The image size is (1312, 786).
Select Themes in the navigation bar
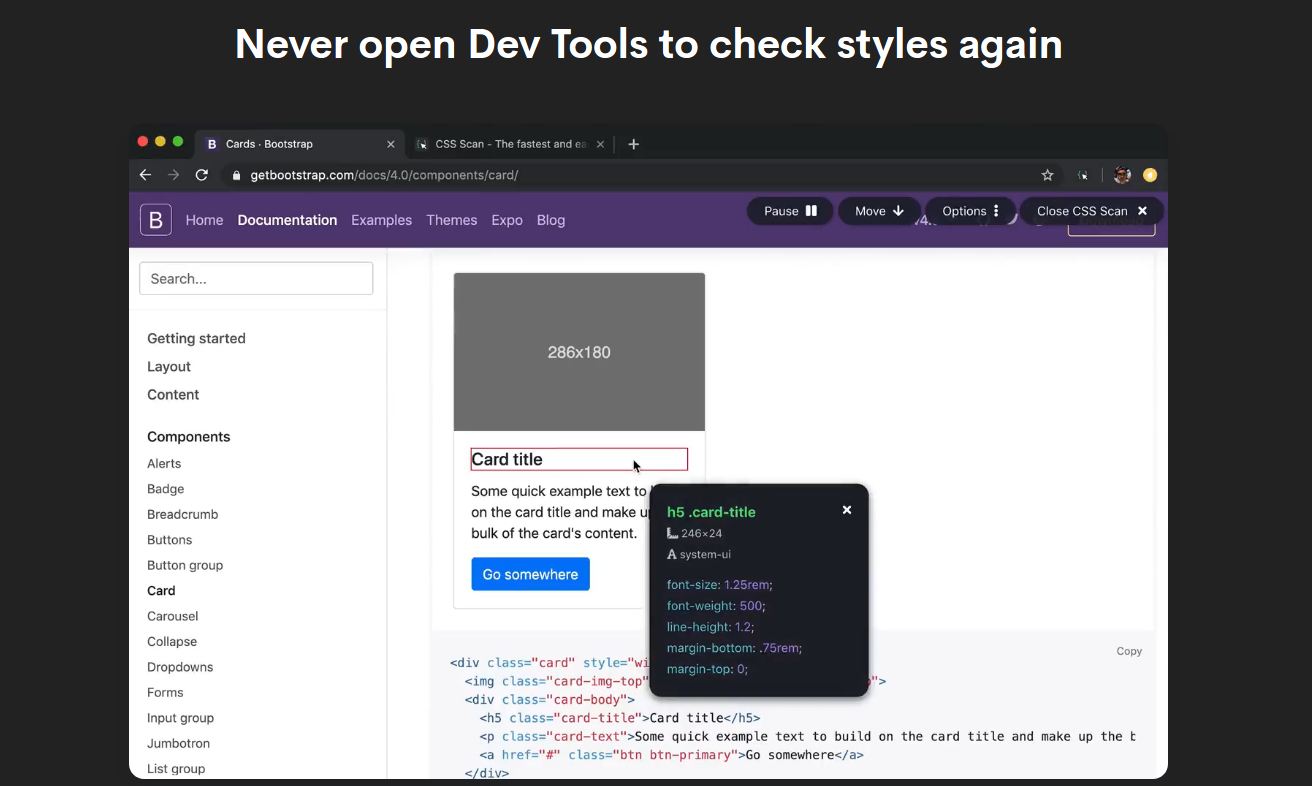(x=451, y=220)
